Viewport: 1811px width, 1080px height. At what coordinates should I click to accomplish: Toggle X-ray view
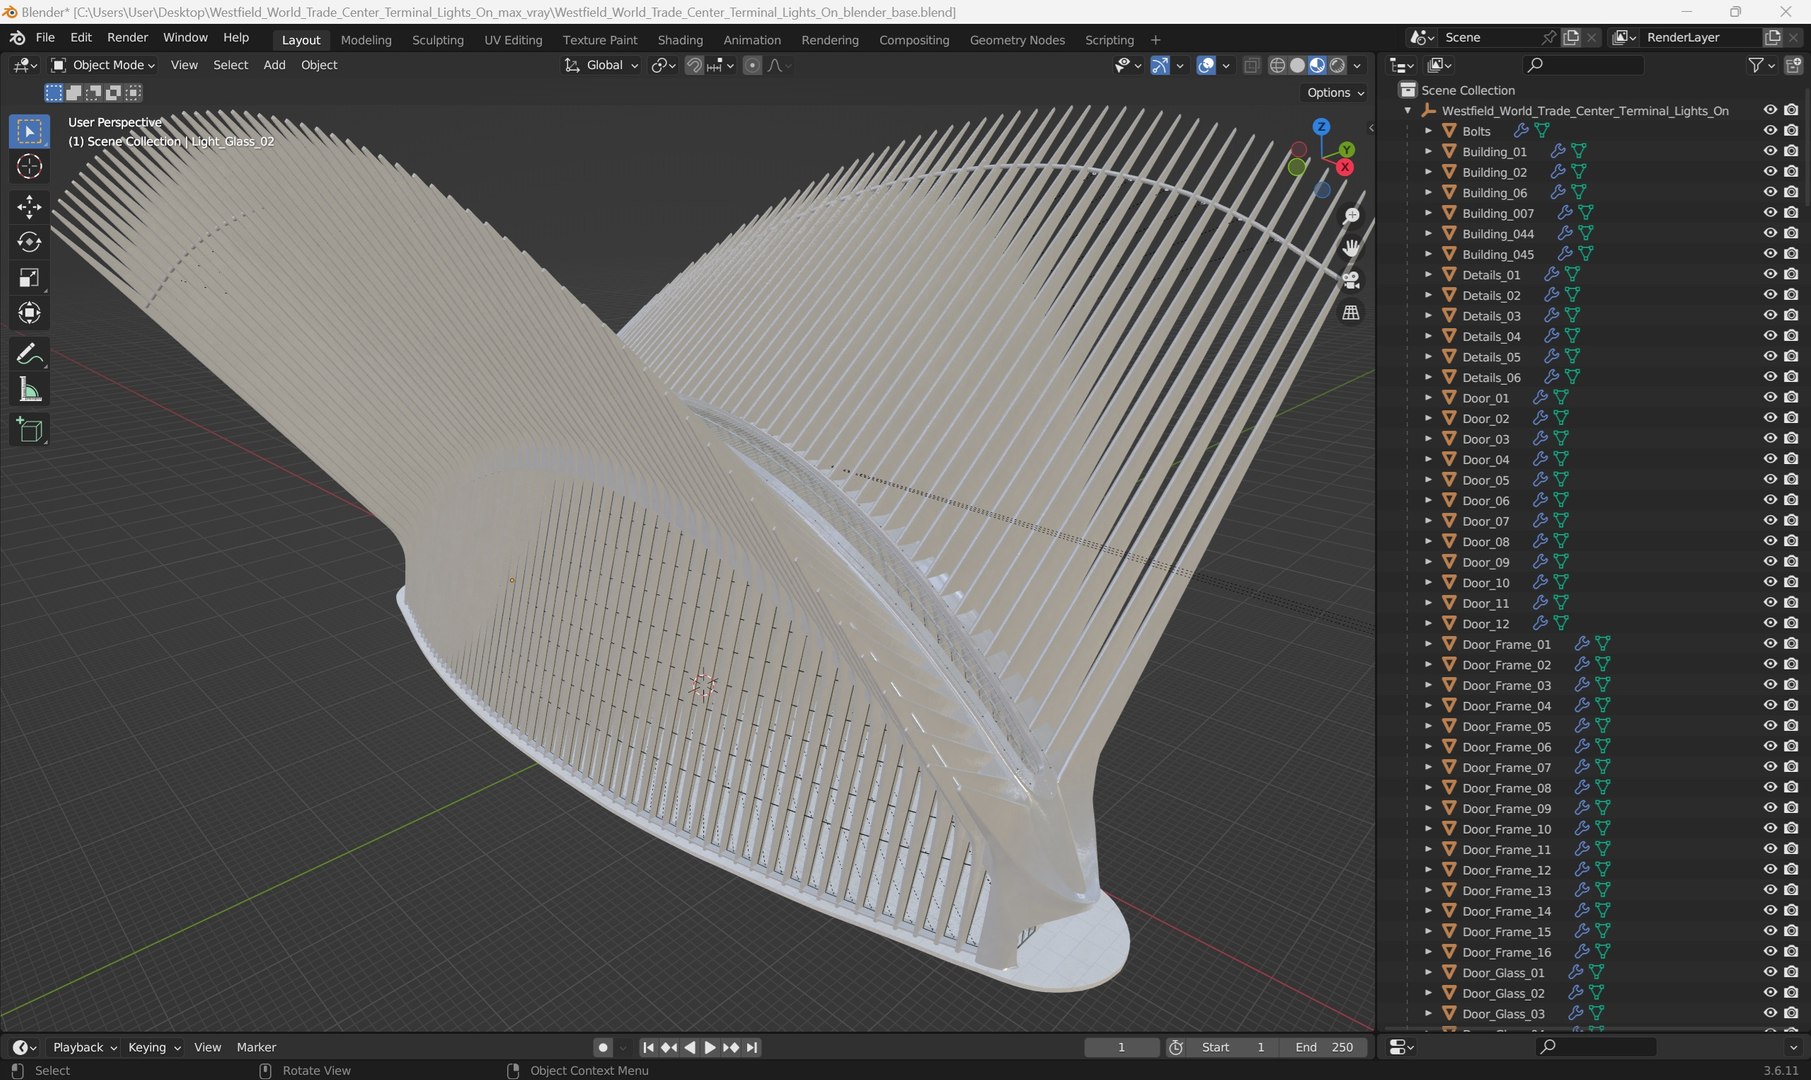[x=1251, y=65]
